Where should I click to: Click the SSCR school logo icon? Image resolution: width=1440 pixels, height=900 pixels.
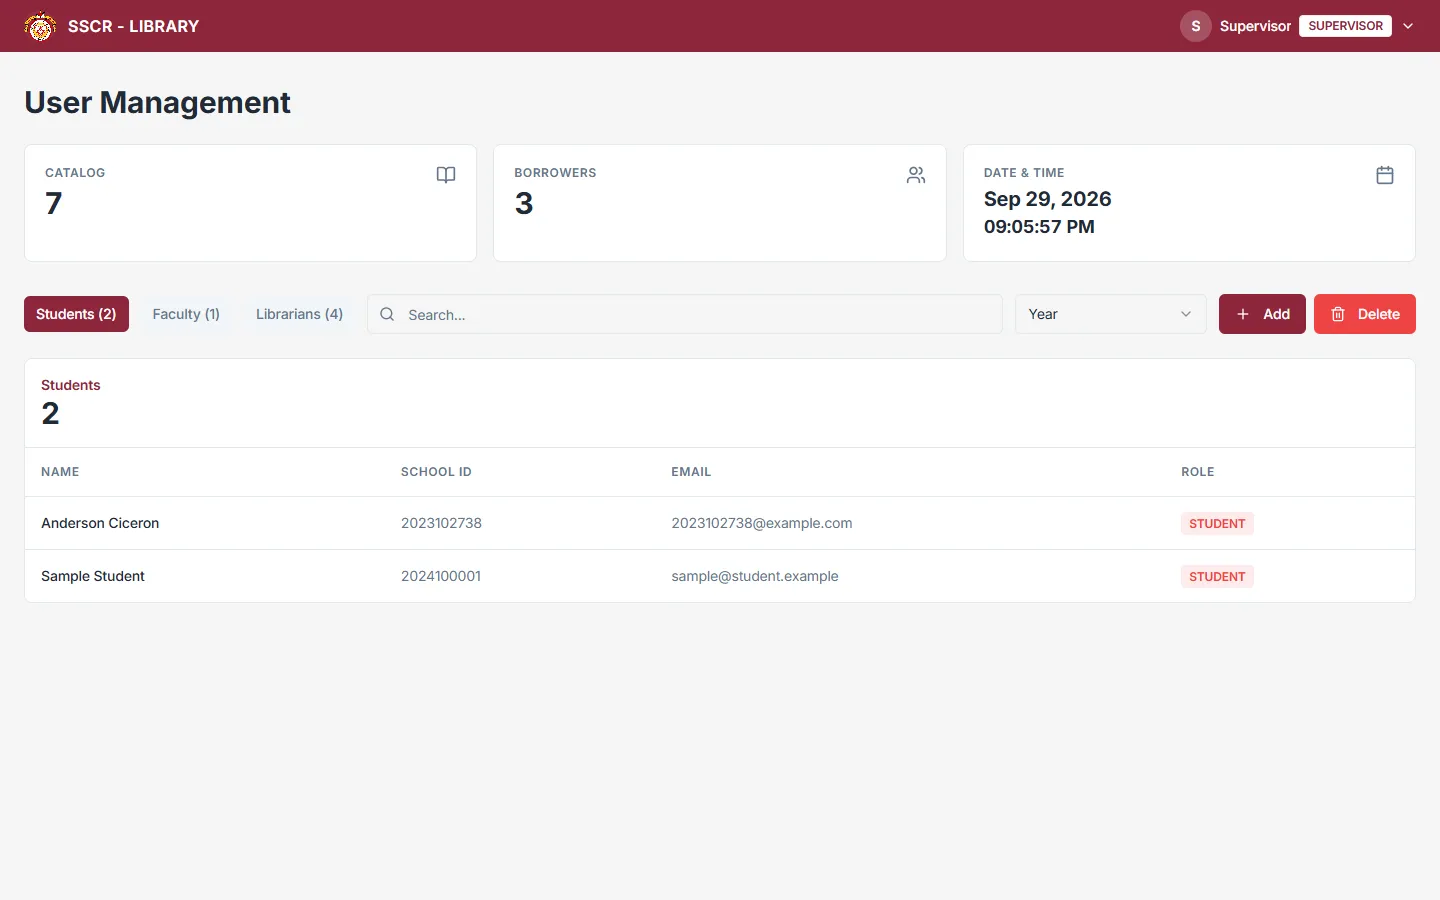point(40,26)
